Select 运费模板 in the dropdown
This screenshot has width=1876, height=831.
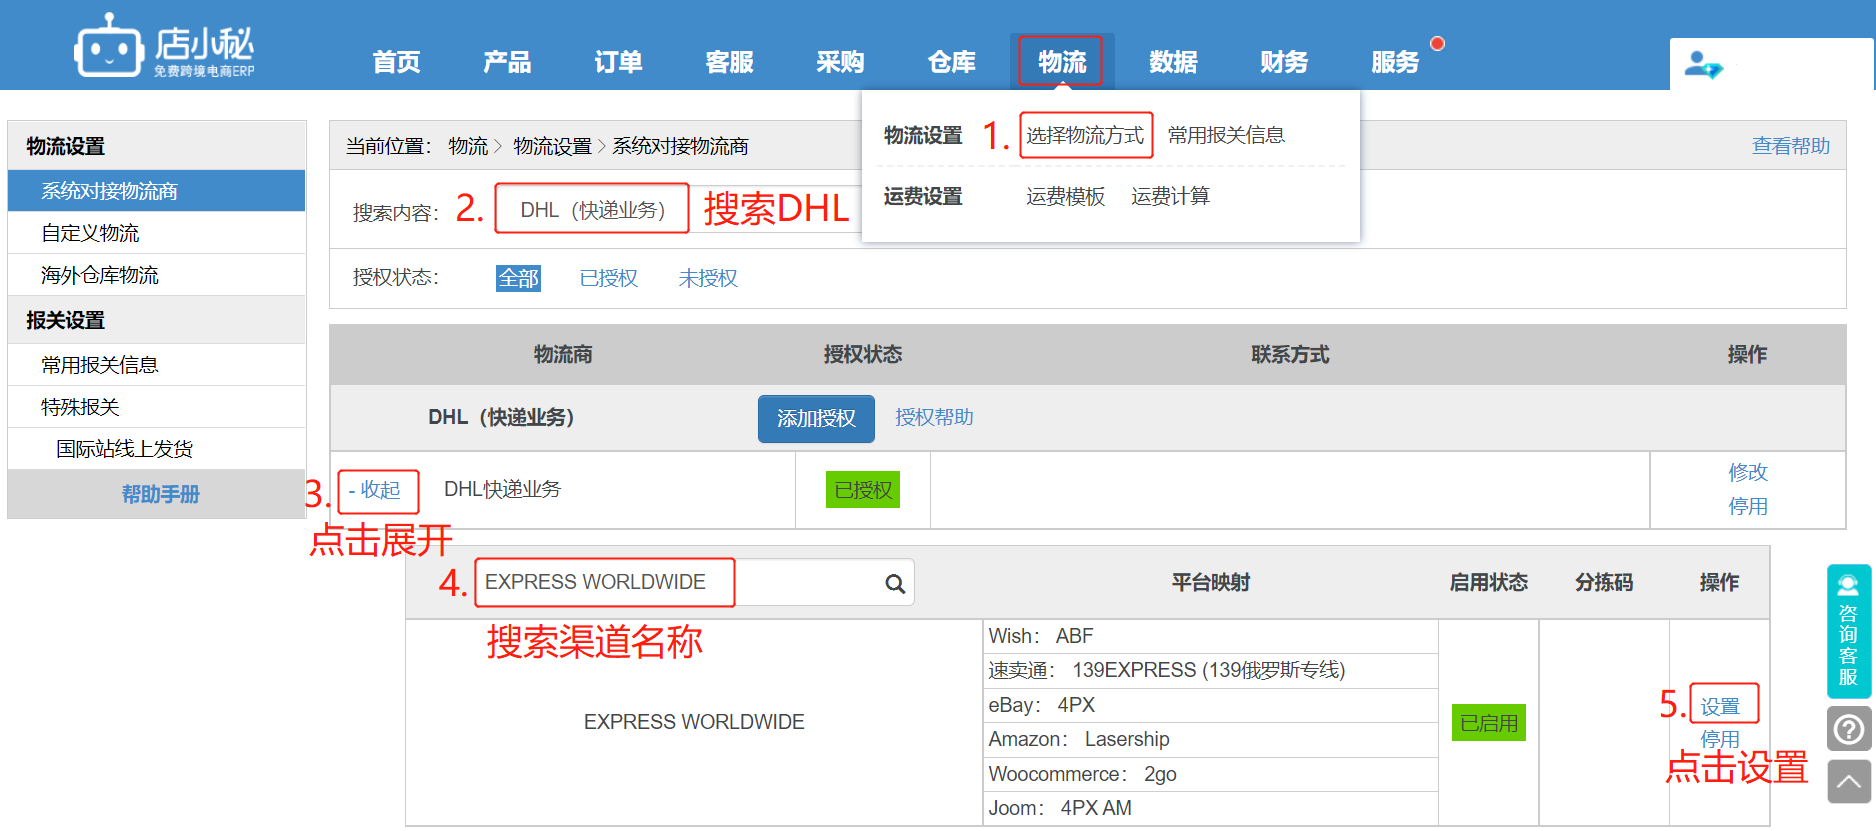(x=1065, y=196)
